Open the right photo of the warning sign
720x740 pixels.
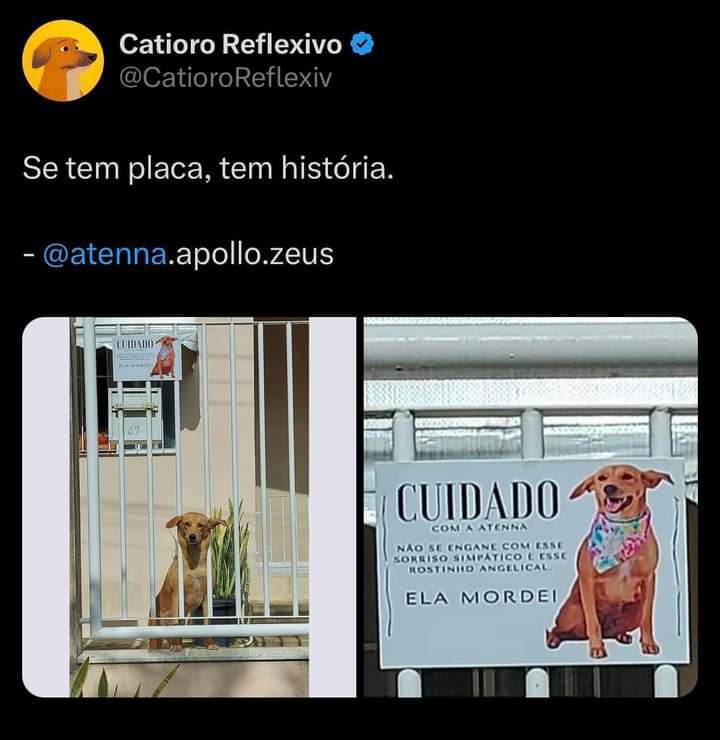point(531,507)
